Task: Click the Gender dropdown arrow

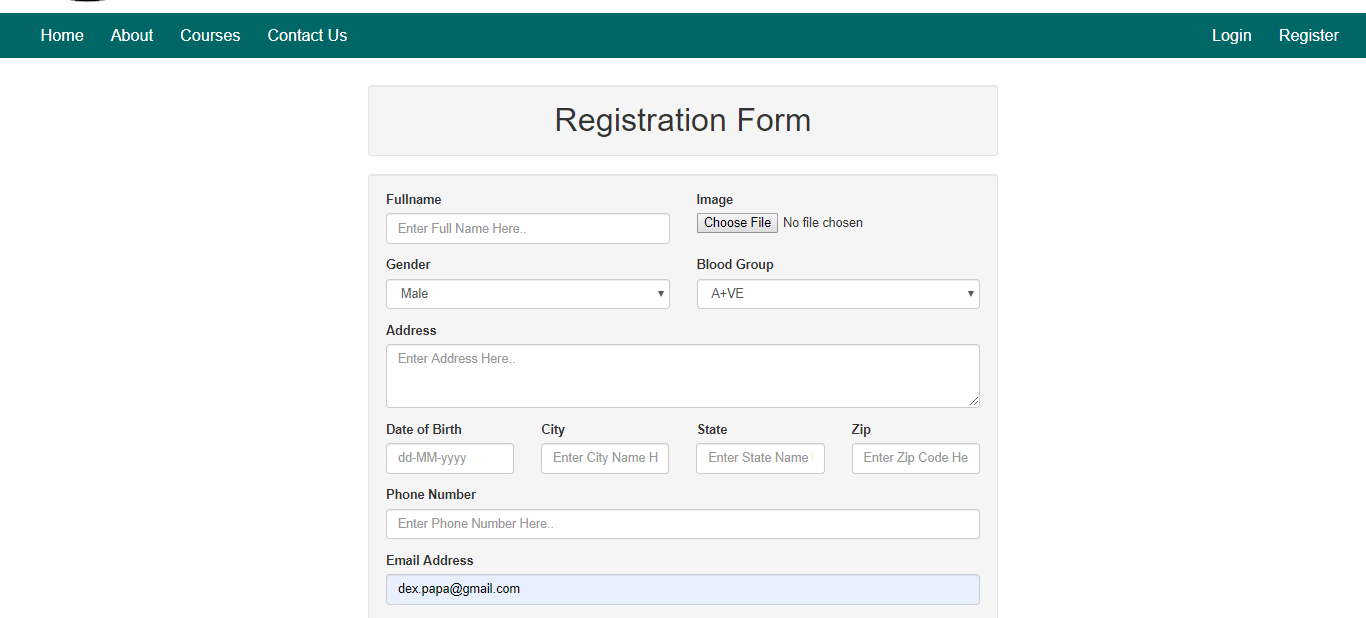Action: (660, 294)
